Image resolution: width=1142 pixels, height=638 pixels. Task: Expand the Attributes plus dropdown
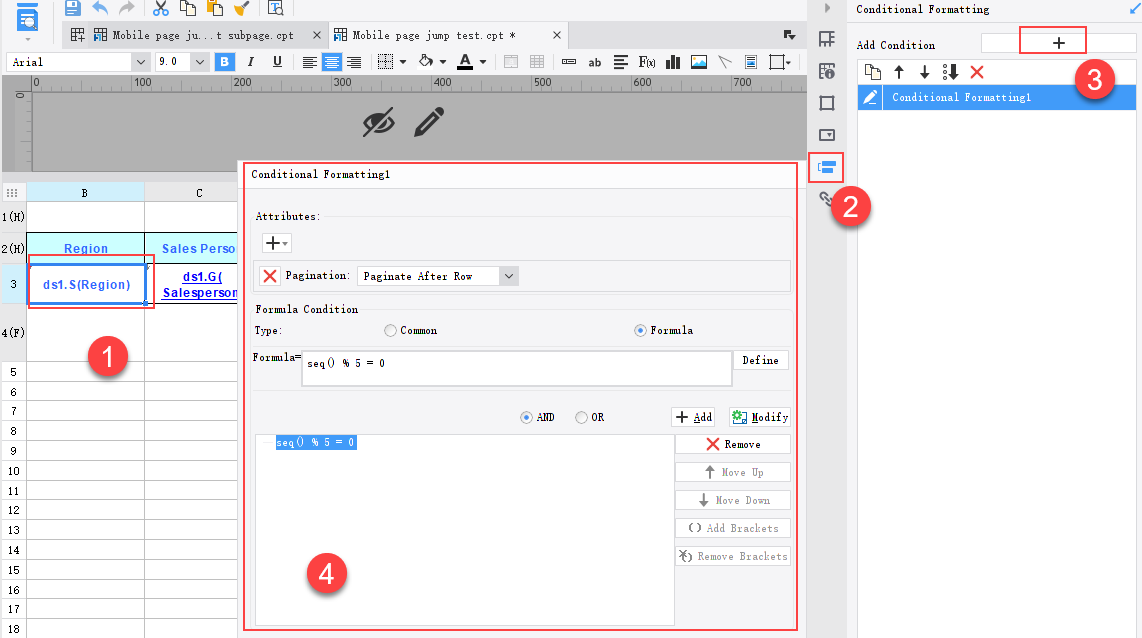[276, 242]
